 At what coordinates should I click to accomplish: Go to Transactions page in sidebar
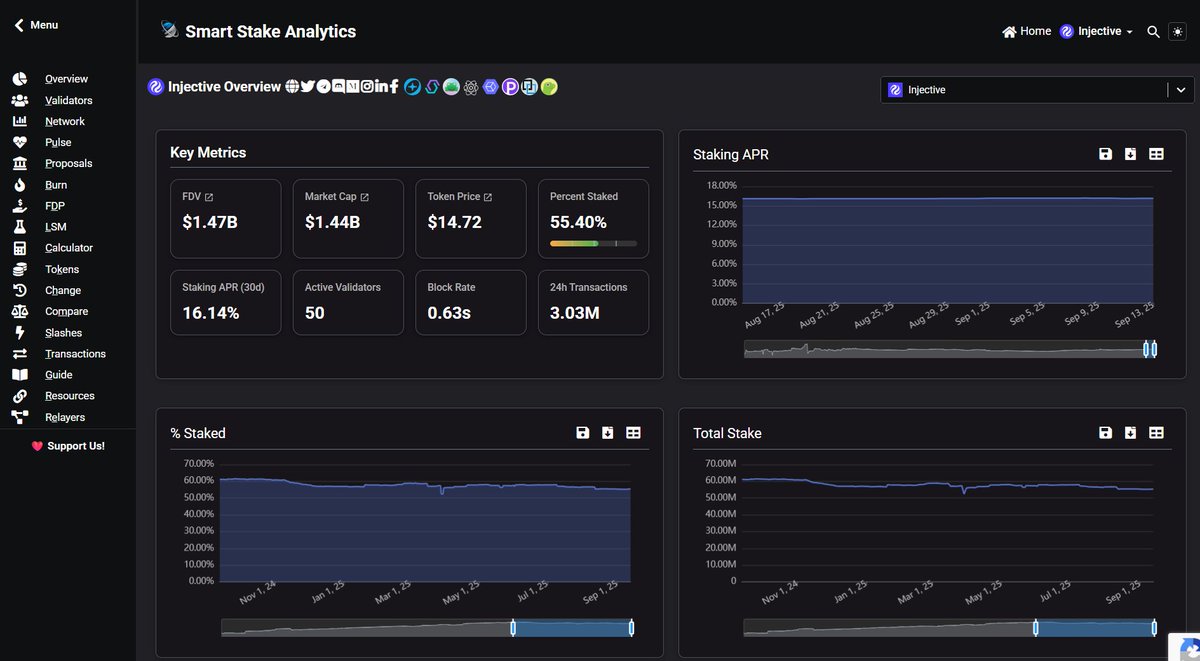pos(75,354)
